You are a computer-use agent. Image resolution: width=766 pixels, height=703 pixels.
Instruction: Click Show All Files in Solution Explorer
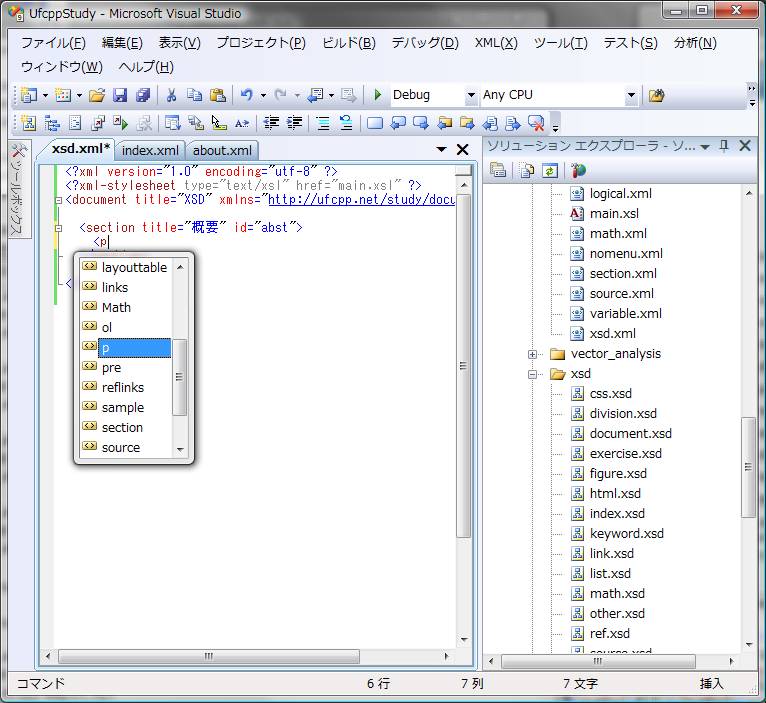[x=527, y=170]
